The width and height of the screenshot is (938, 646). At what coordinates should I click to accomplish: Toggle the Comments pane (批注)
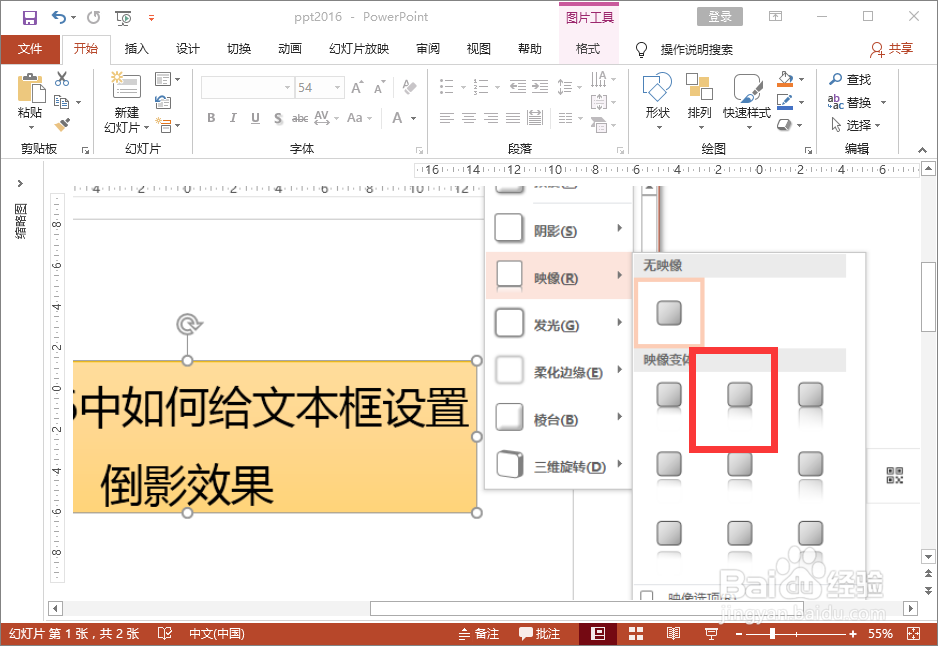coord(540,633)
